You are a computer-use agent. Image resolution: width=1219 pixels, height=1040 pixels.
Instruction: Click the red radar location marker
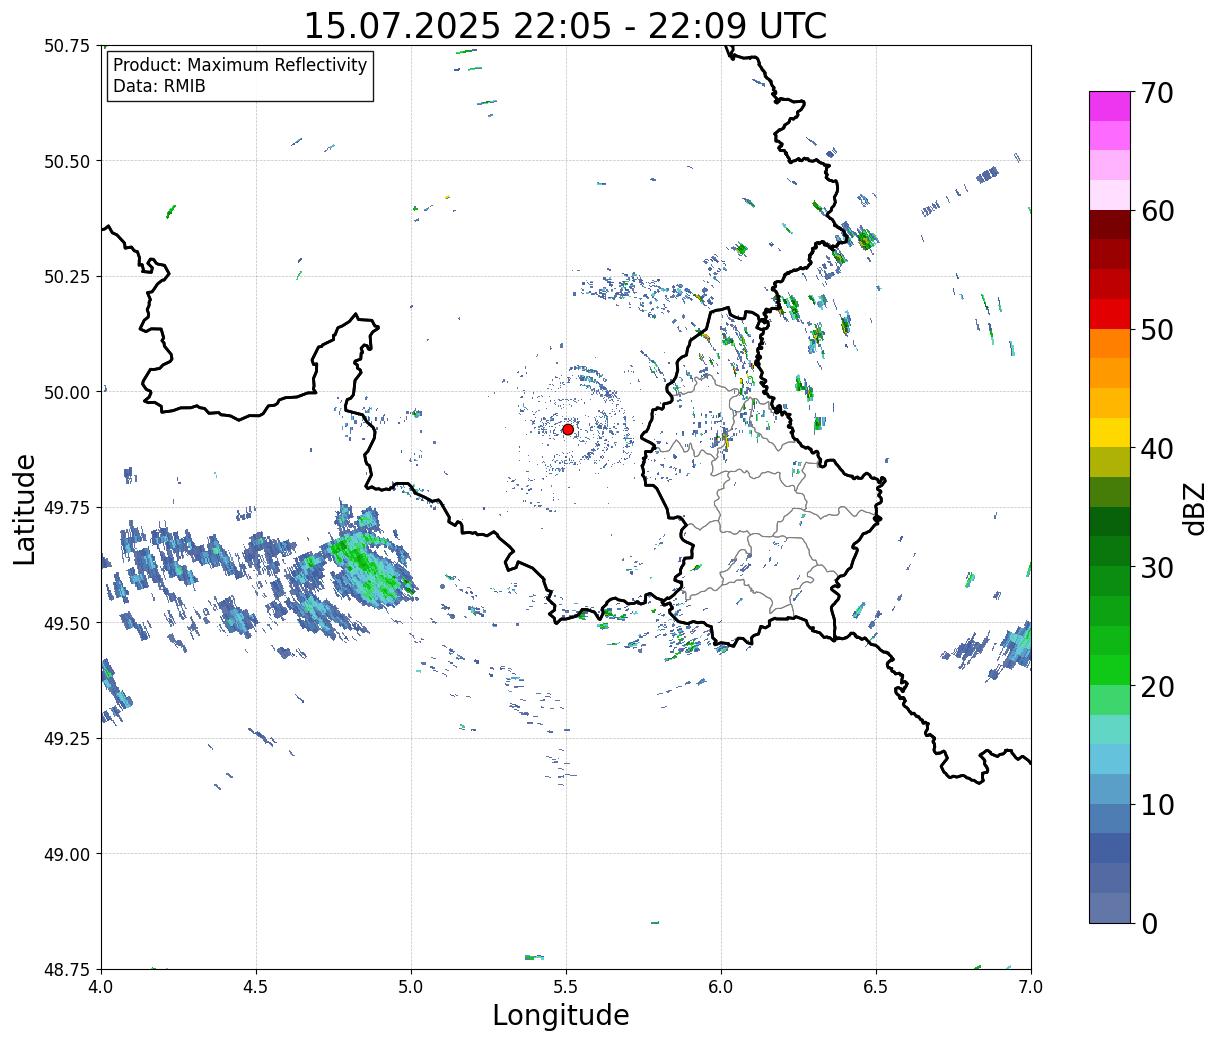coord(568,429)
